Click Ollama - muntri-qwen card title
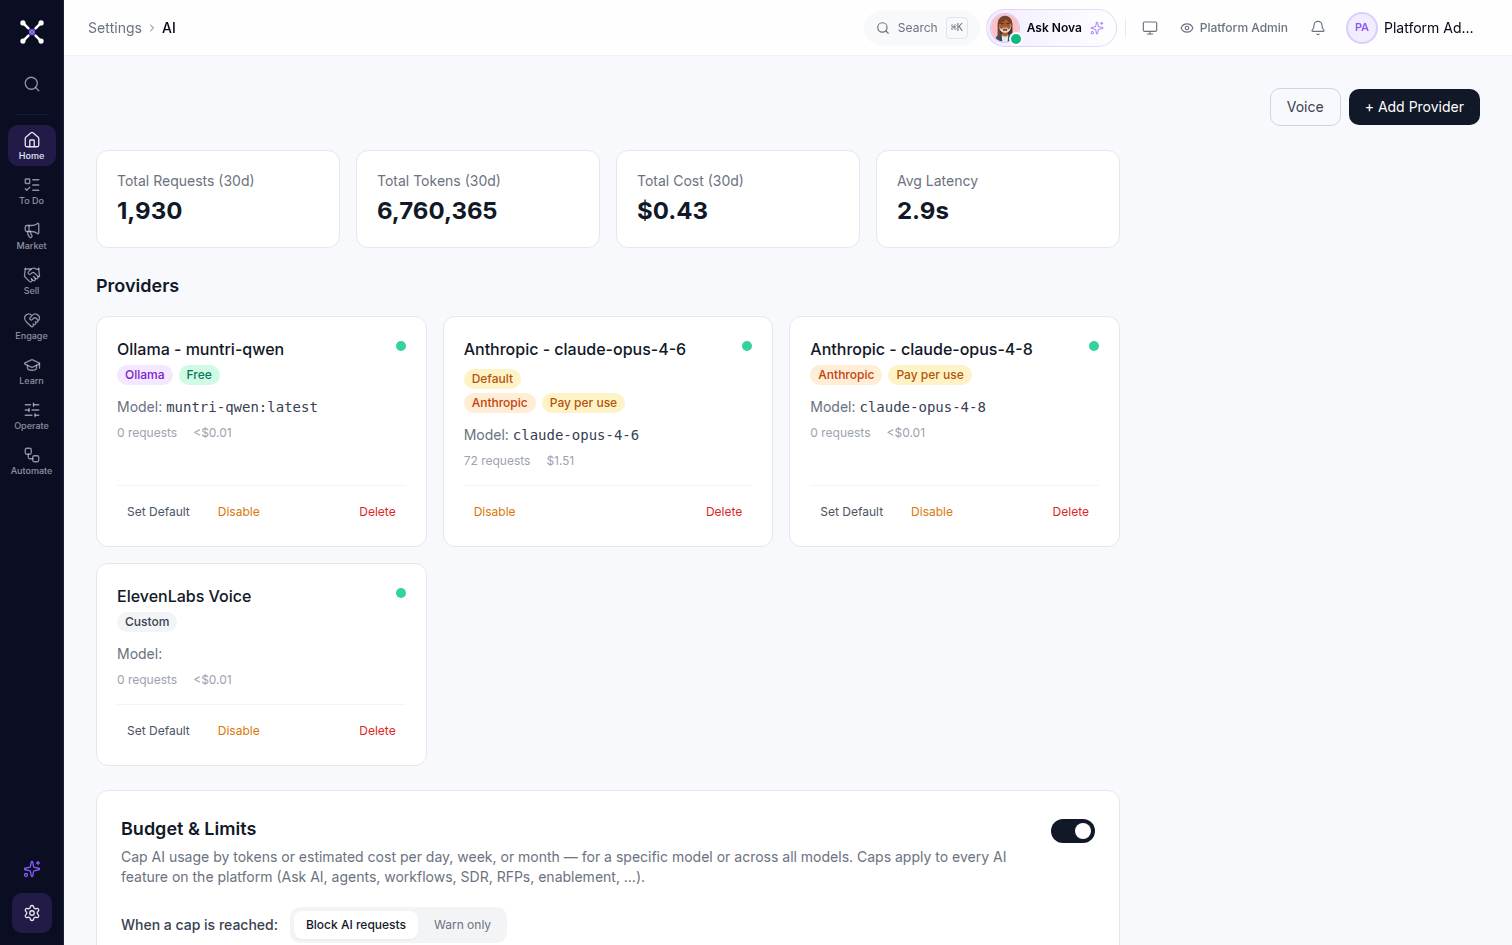Viewport: 1512px width, 945px height. click(200, 349)
